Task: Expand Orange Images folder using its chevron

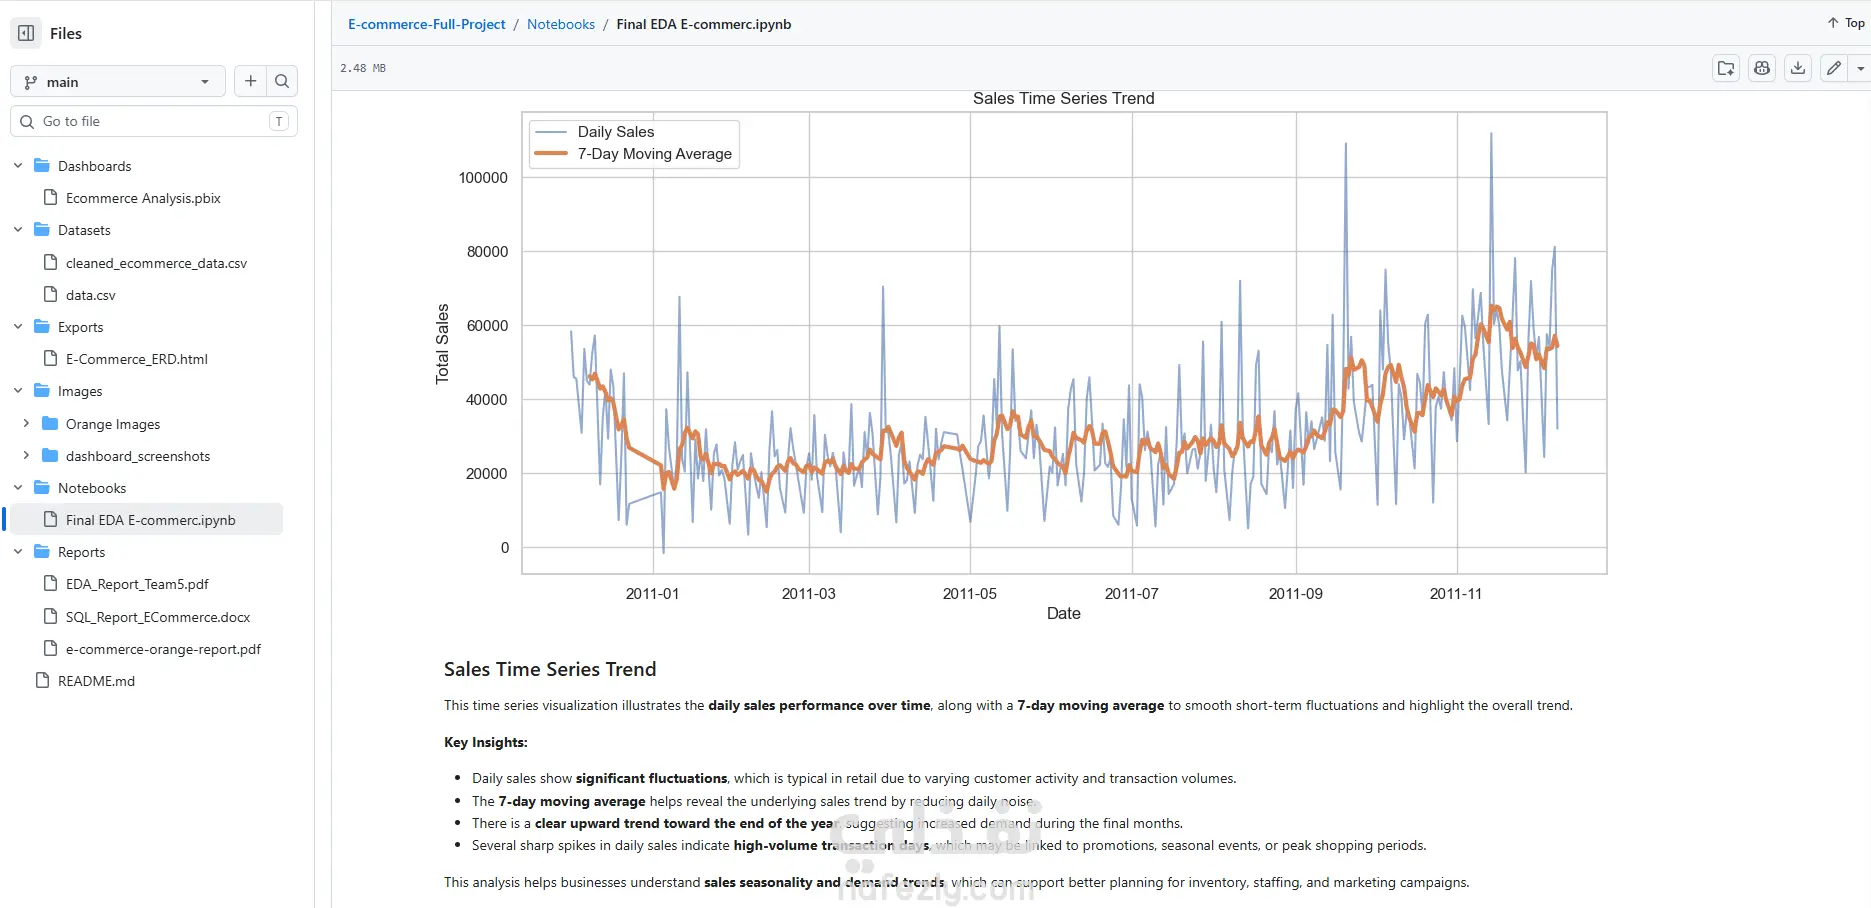Action: 26,424
